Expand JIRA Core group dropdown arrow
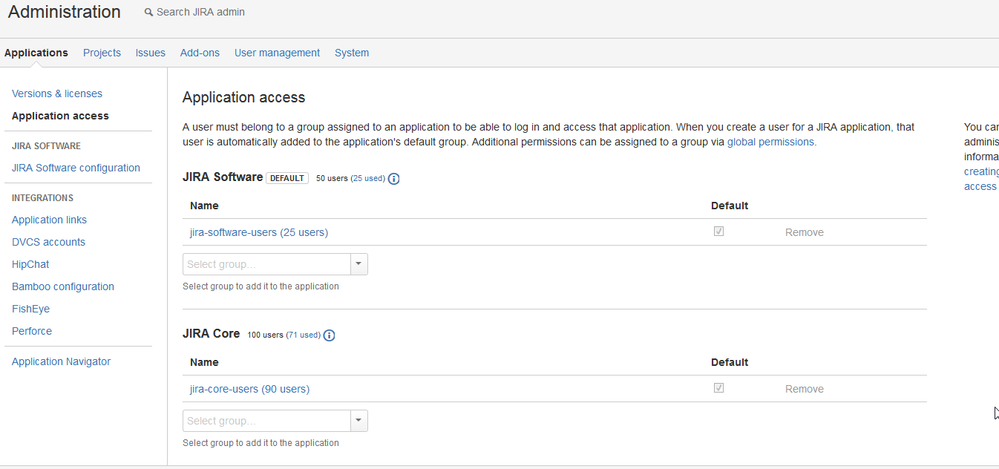999x469 pixels. tap(359, 421)
